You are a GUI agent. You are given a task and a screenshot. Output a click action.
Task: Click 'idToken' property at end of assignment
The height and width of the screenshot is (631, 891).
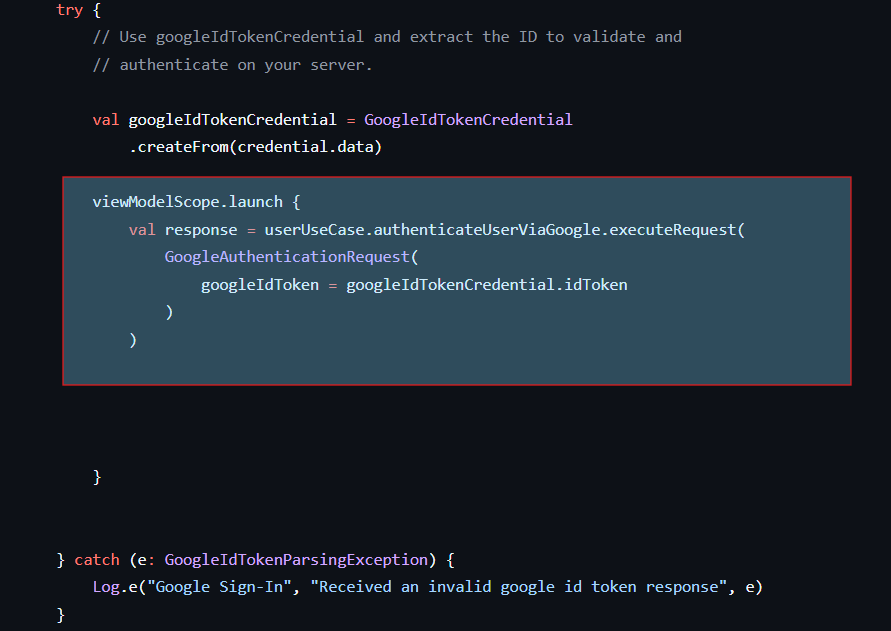596,285
